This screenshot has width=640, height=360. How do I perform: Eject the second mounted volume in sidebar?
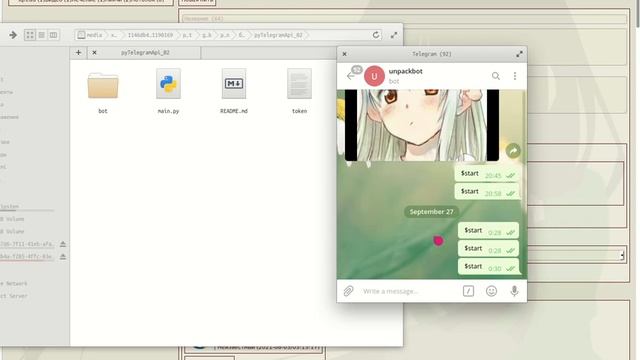[x=63, y=257]
